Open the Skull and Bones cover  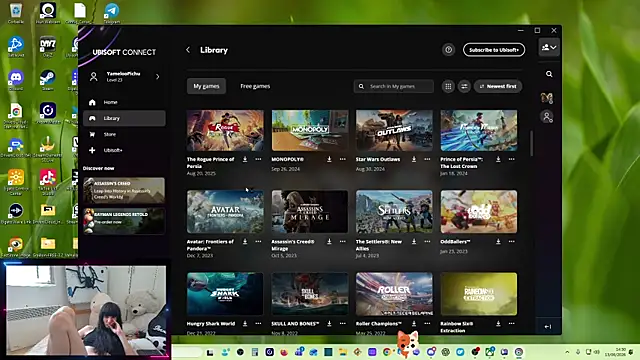point(310,294)
